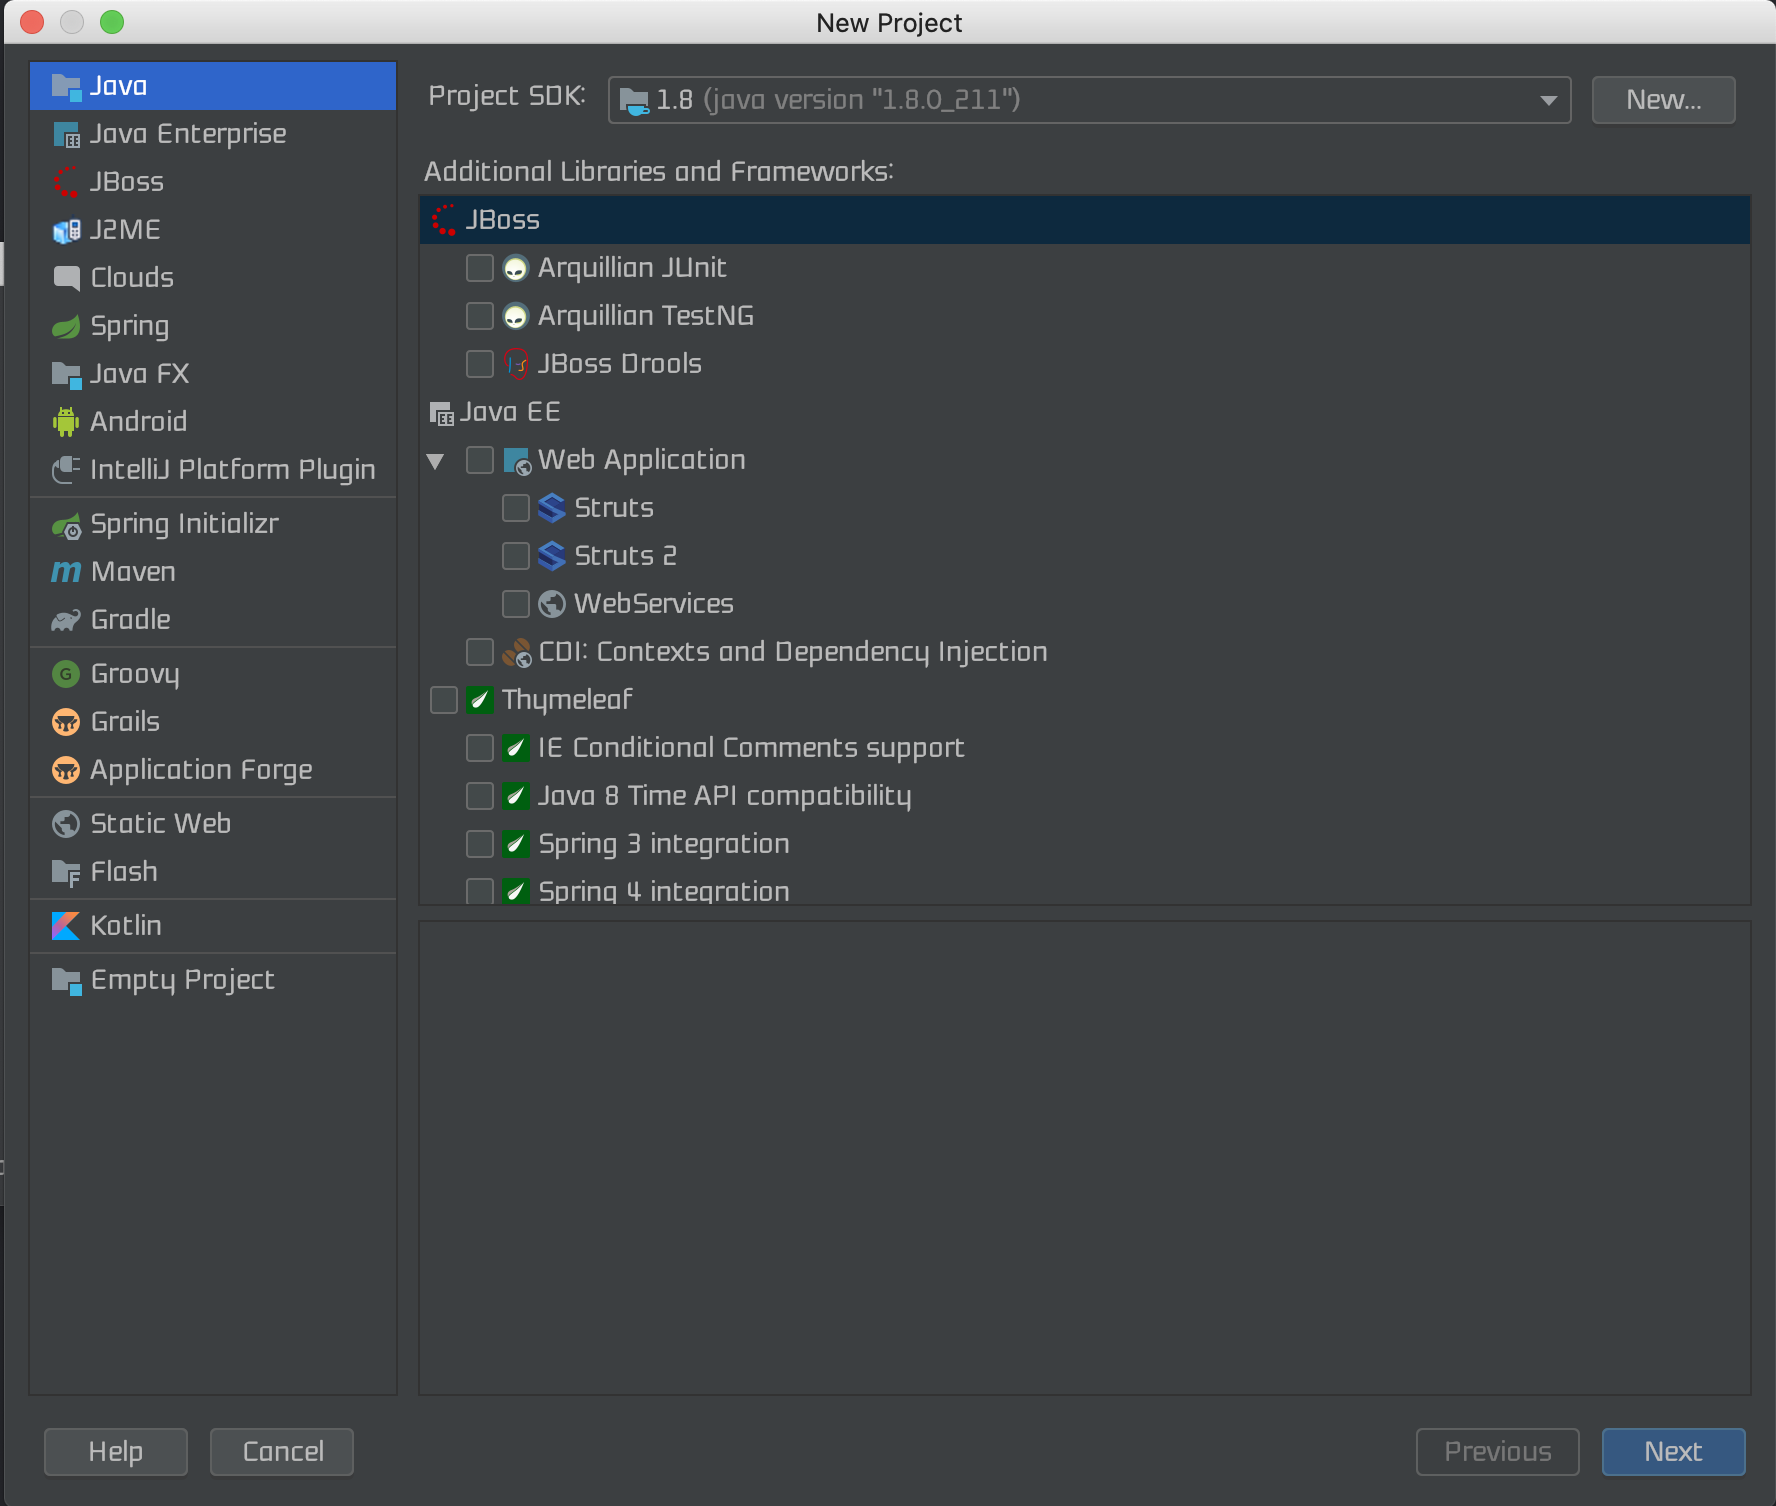Tick the first Struts checkbox, not Struts 2
This screenshot has width=1776, height=1506.
pos(516,508)
